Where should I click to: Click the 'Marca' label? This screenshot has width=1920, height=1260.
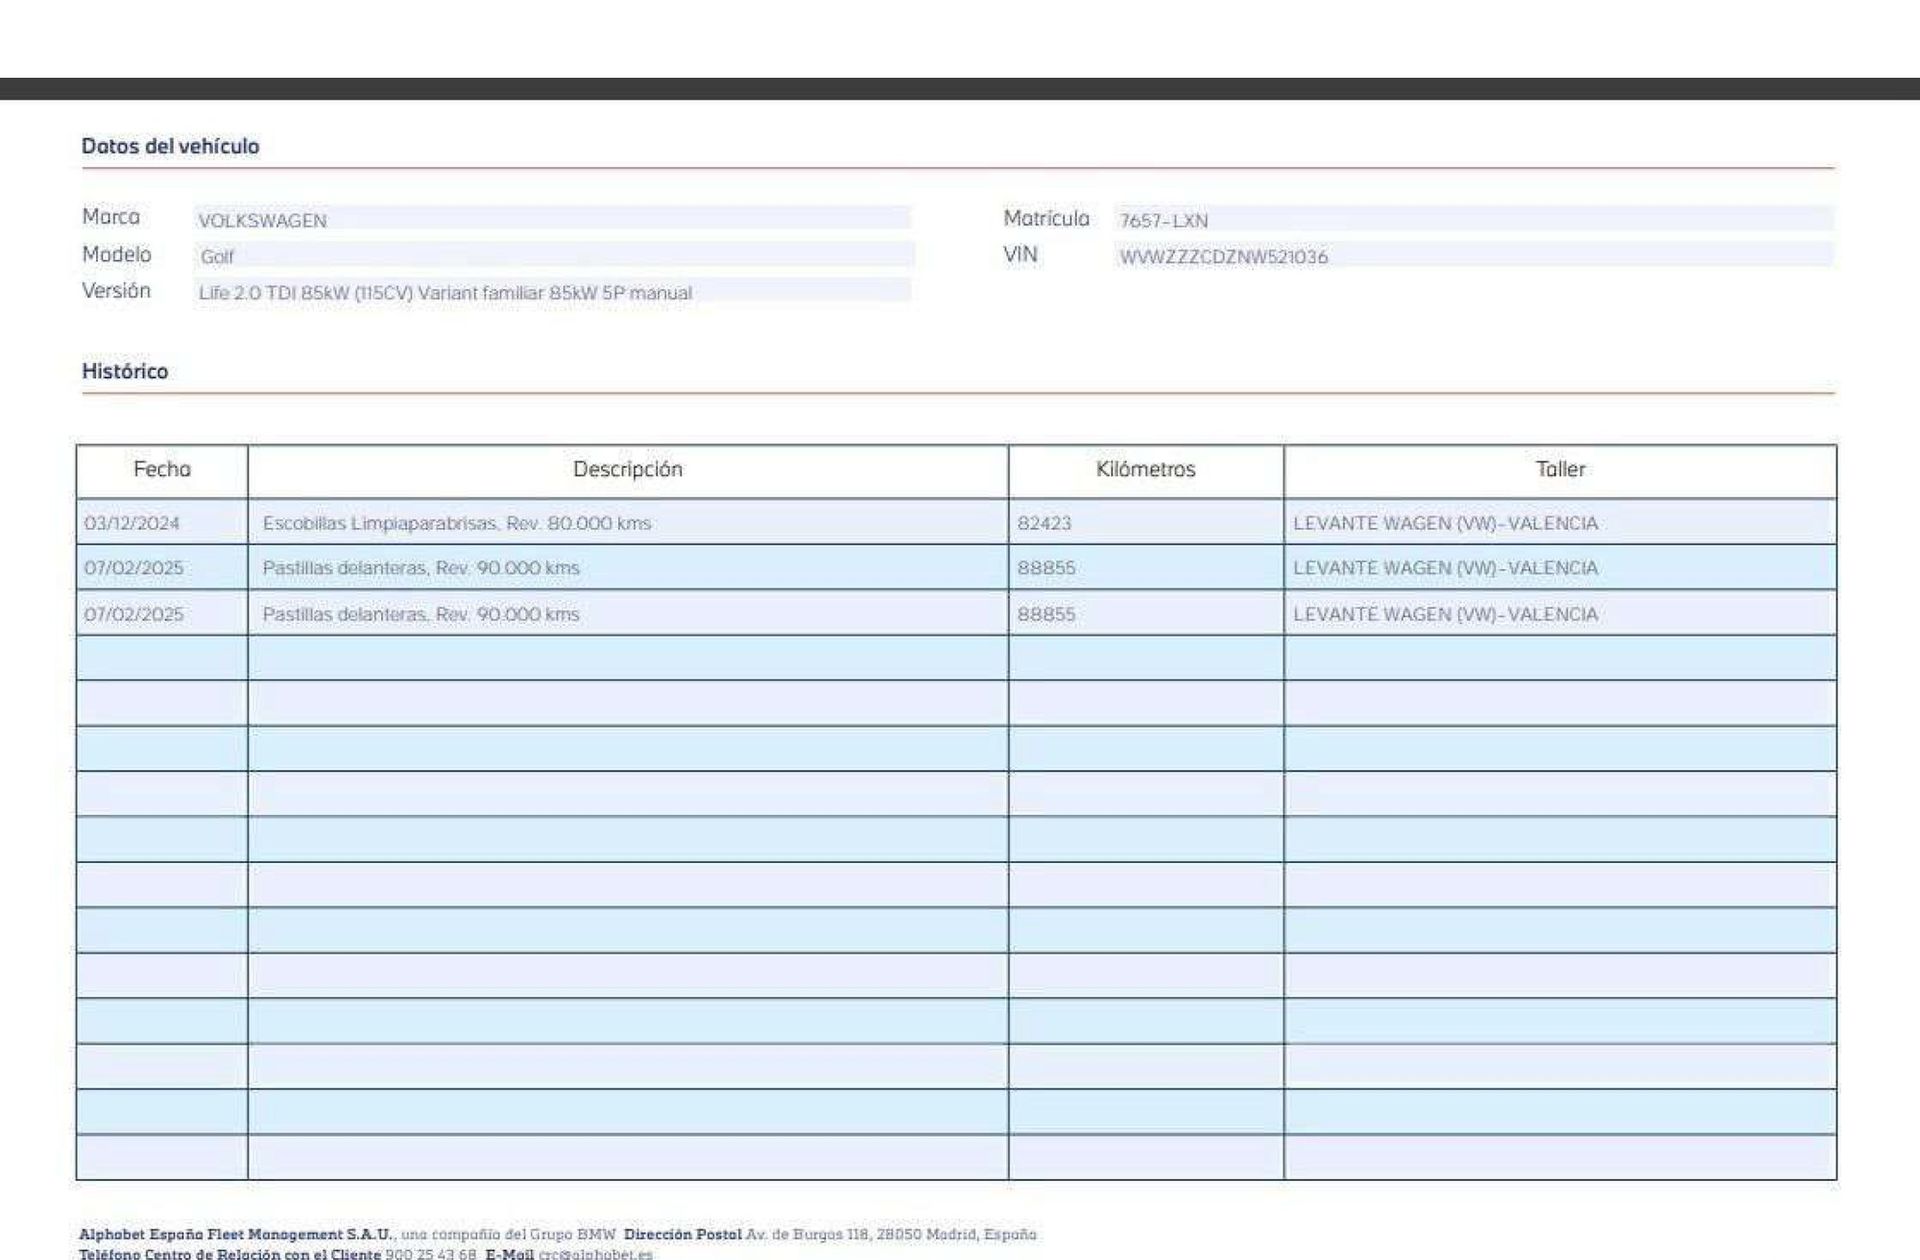click(111, 217)
